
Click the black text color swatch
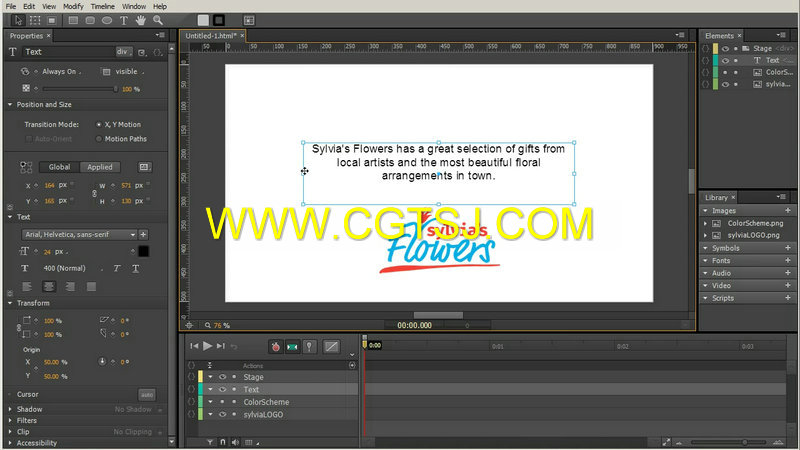(x=143, y=251)
